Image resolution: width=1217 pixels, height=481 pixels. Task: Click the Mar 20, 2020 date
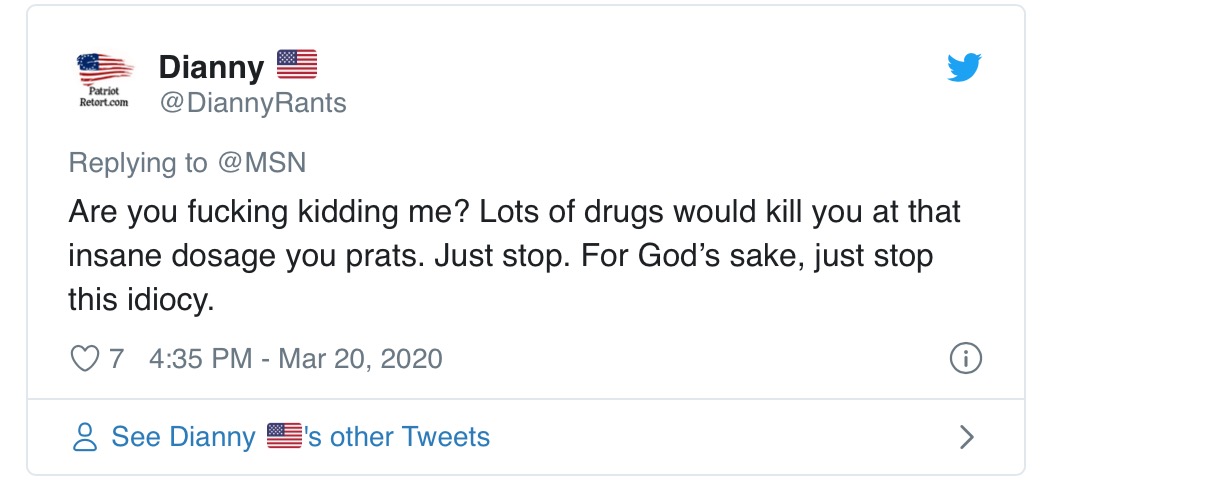(x=360, y=358)
